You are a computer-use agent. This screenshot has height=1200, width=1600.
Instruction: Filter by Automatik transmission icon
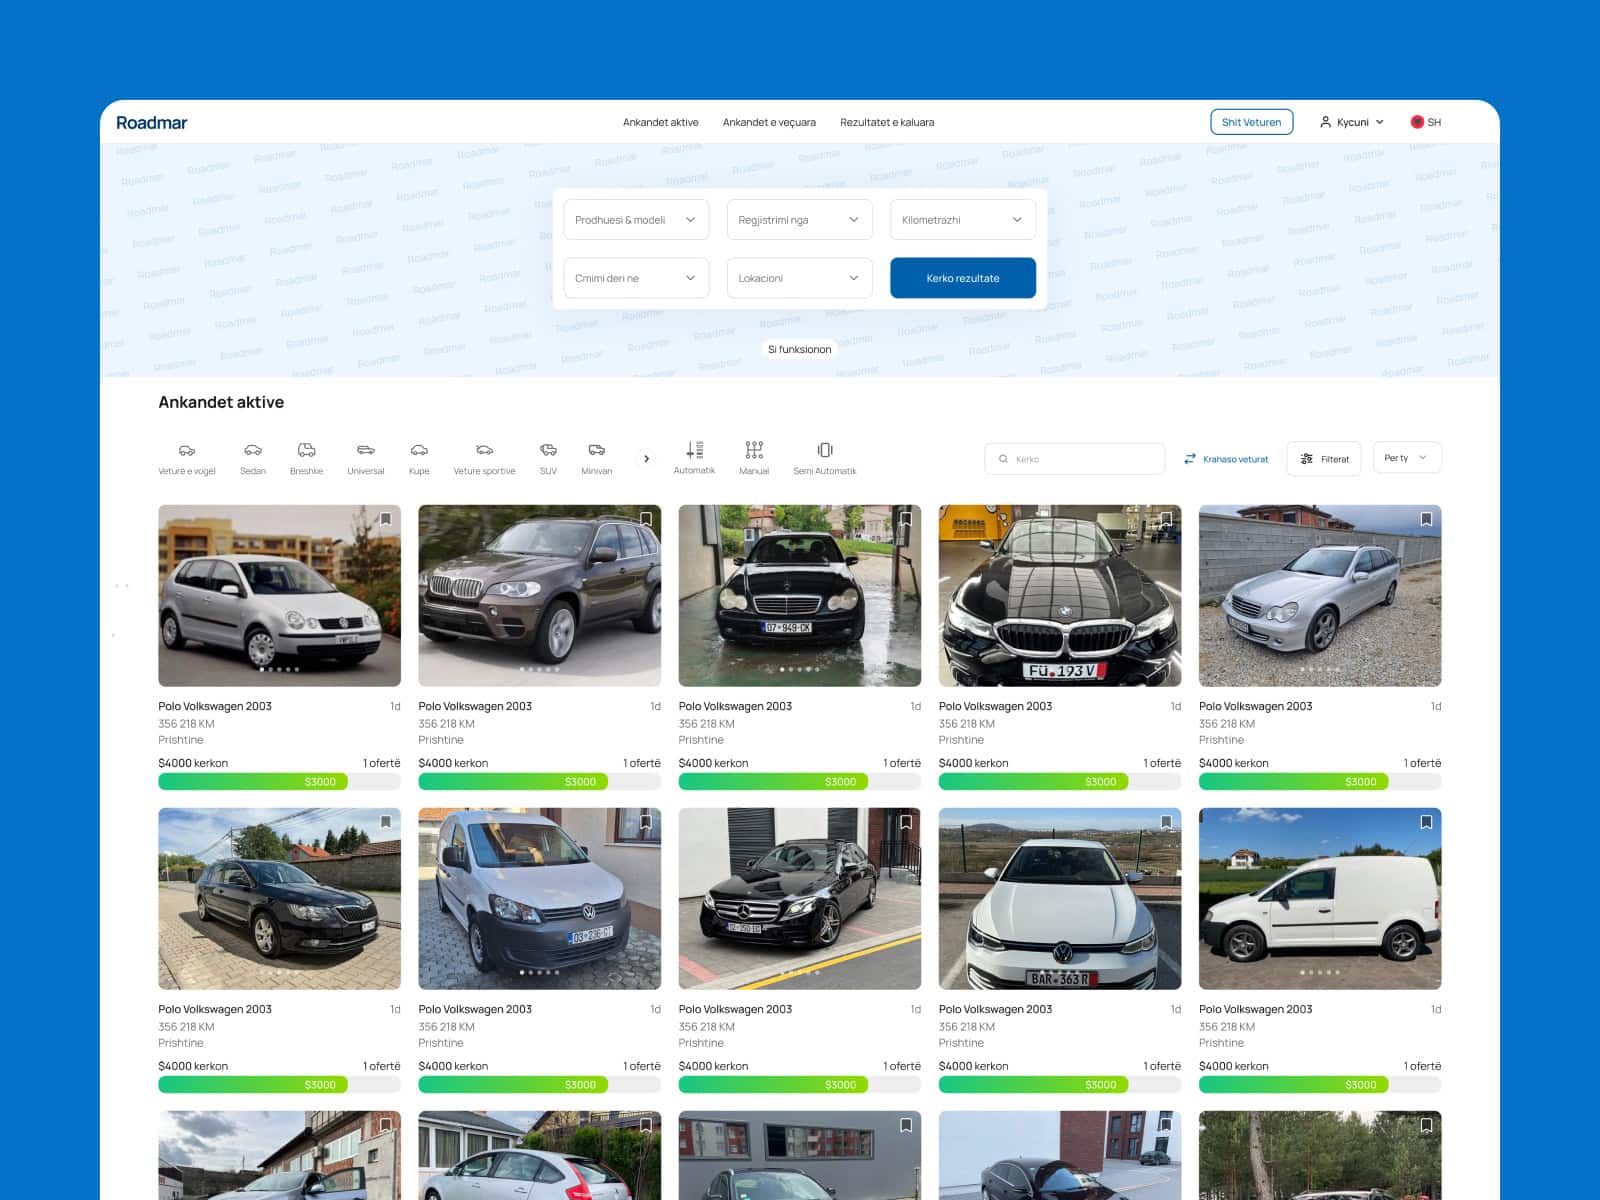tap(694, 450)
